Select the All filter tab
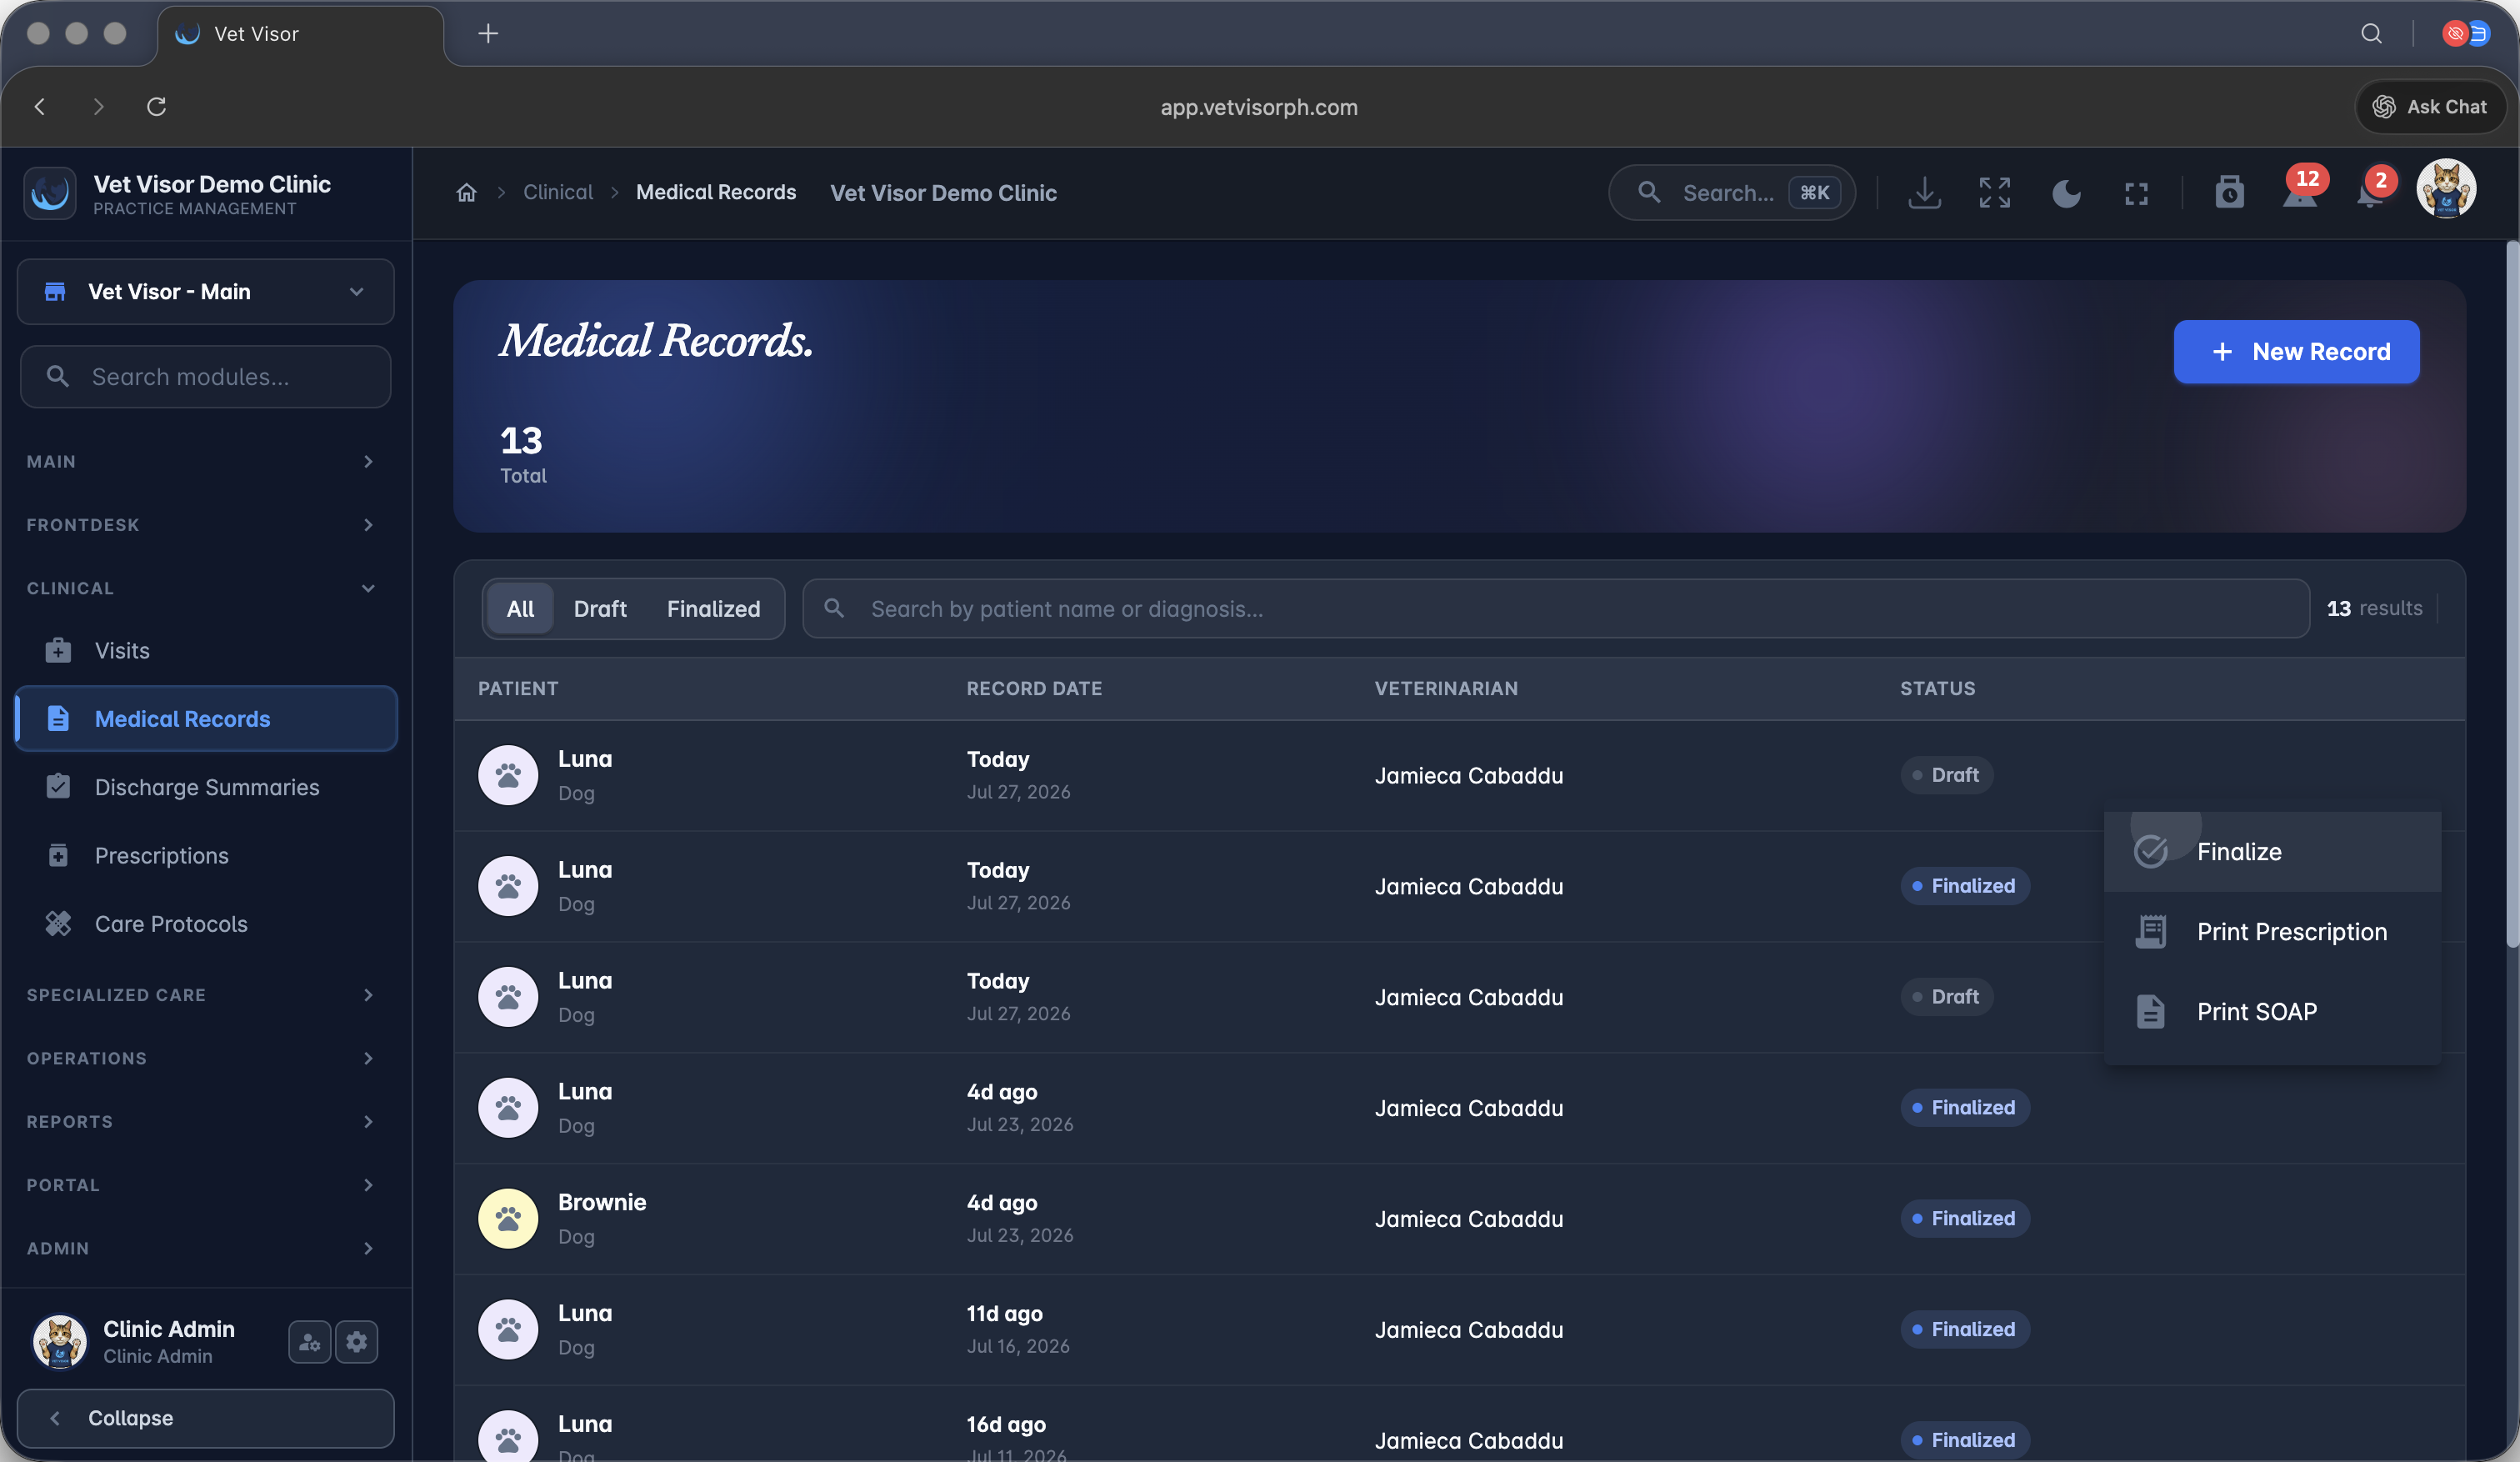The image size is (2520, 1462). point(520,608)
